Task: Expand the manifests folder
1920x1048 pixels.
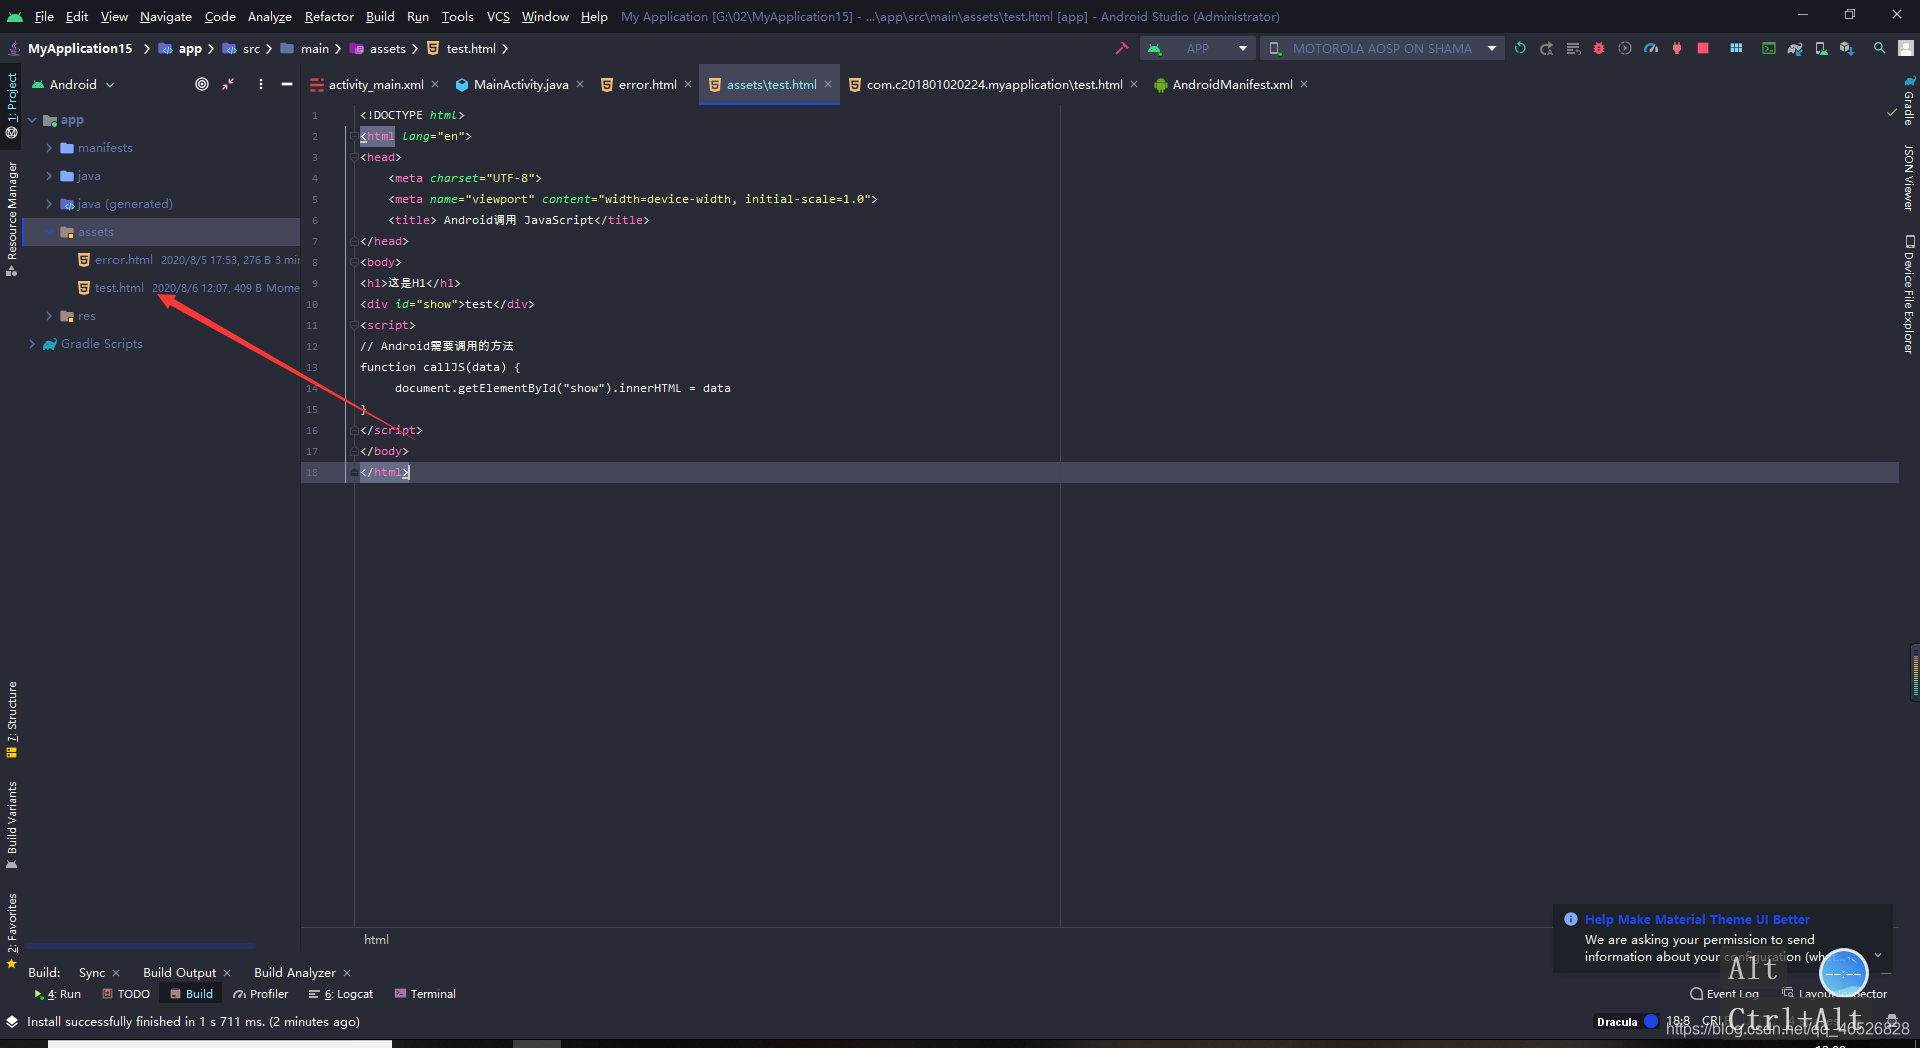Action: point(49,148)
